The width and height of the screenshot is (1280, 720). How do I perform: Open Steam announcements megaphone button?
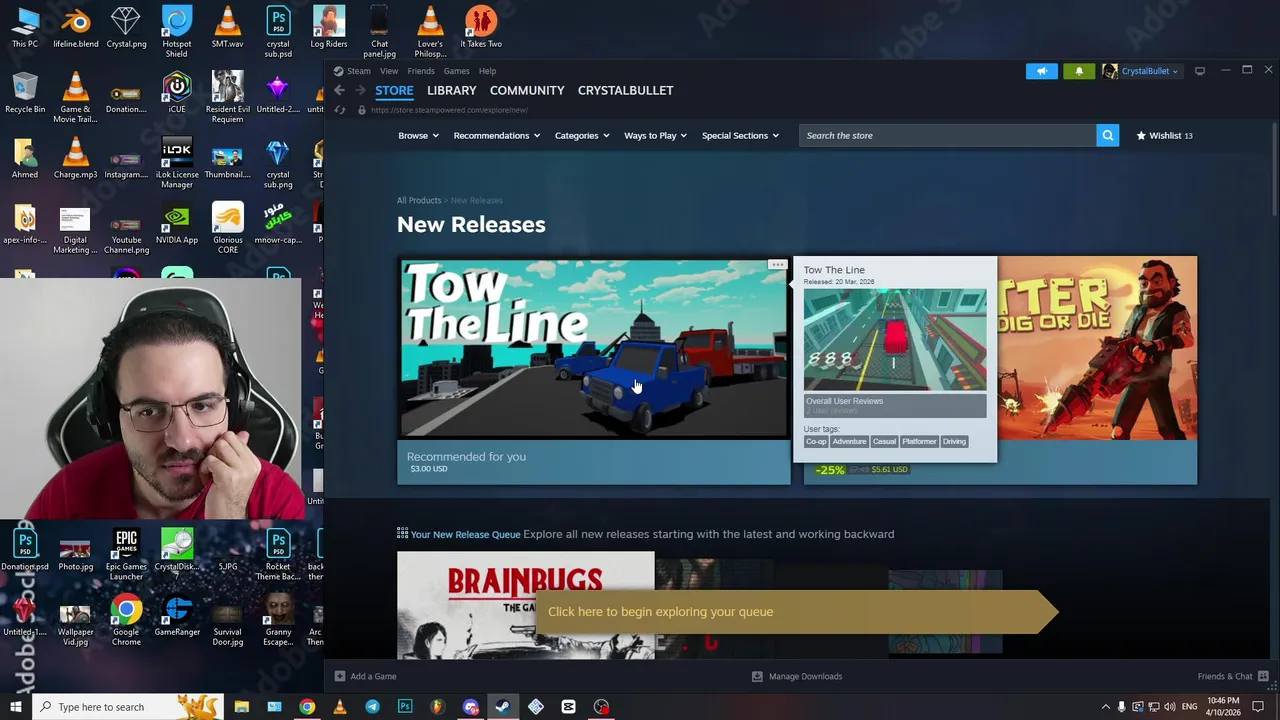(1041, 71)
